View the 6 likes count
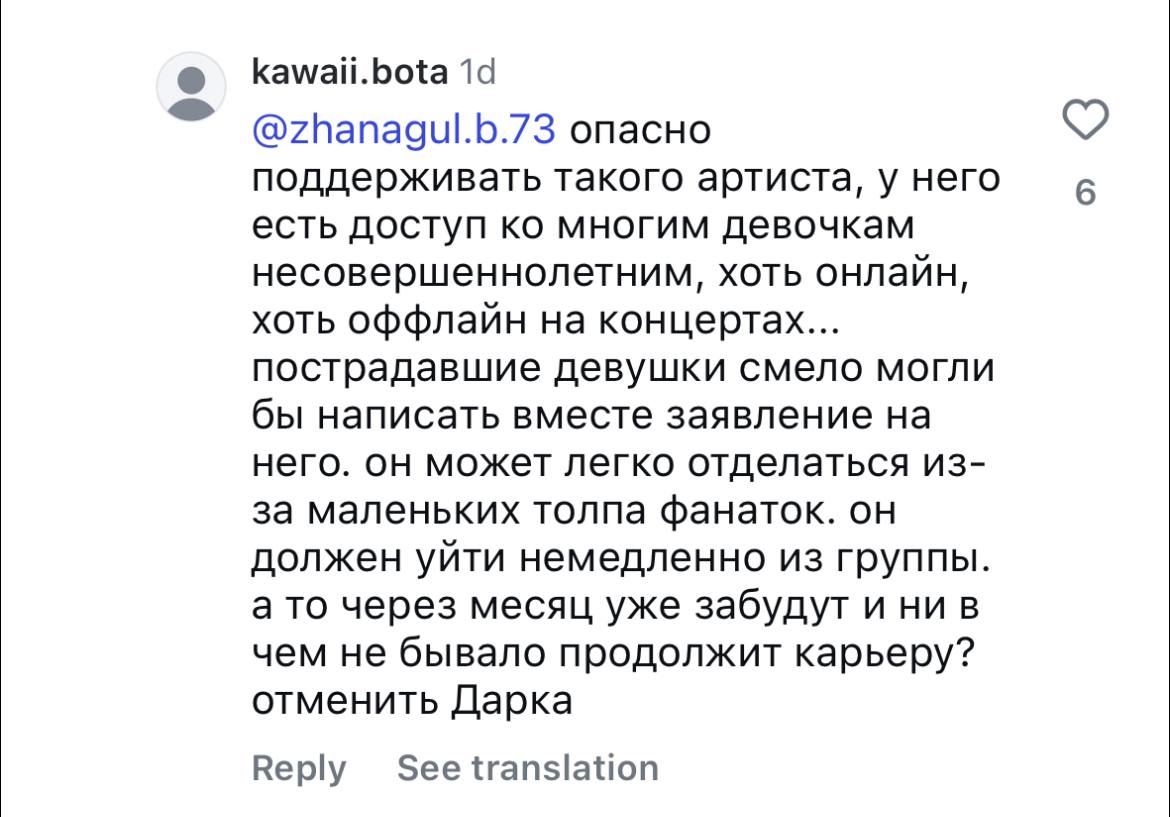The image size is (1170, 817). click(x=1085, y=192)
